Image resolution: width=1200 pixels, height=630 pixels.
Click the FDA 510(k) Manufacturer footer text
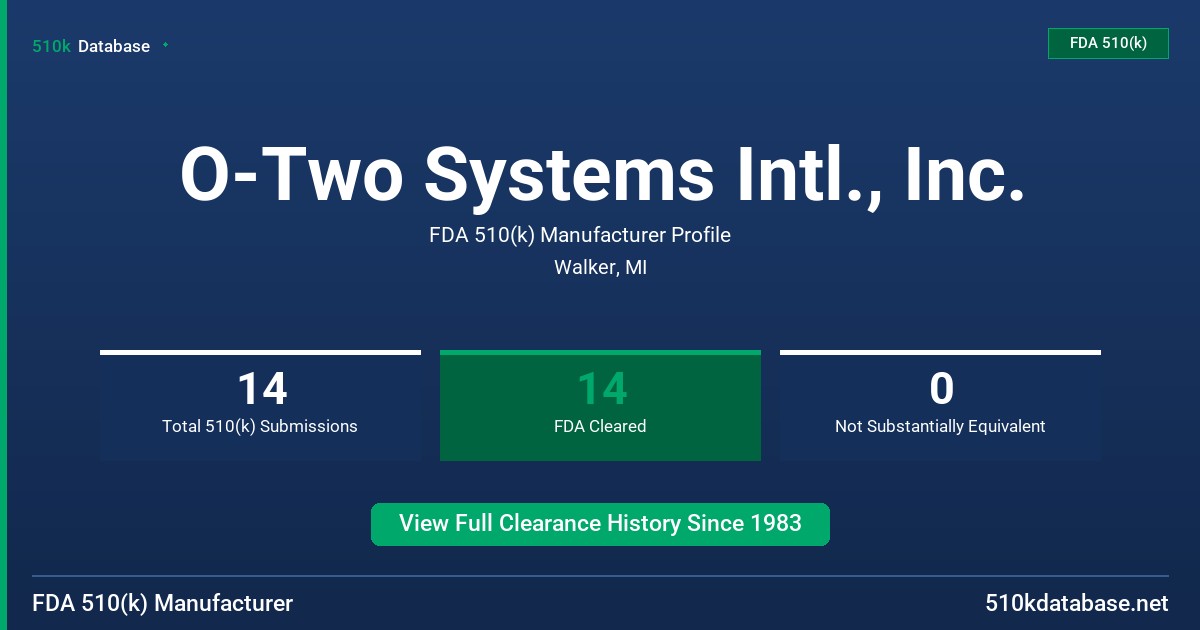click(x=163, y=604)
